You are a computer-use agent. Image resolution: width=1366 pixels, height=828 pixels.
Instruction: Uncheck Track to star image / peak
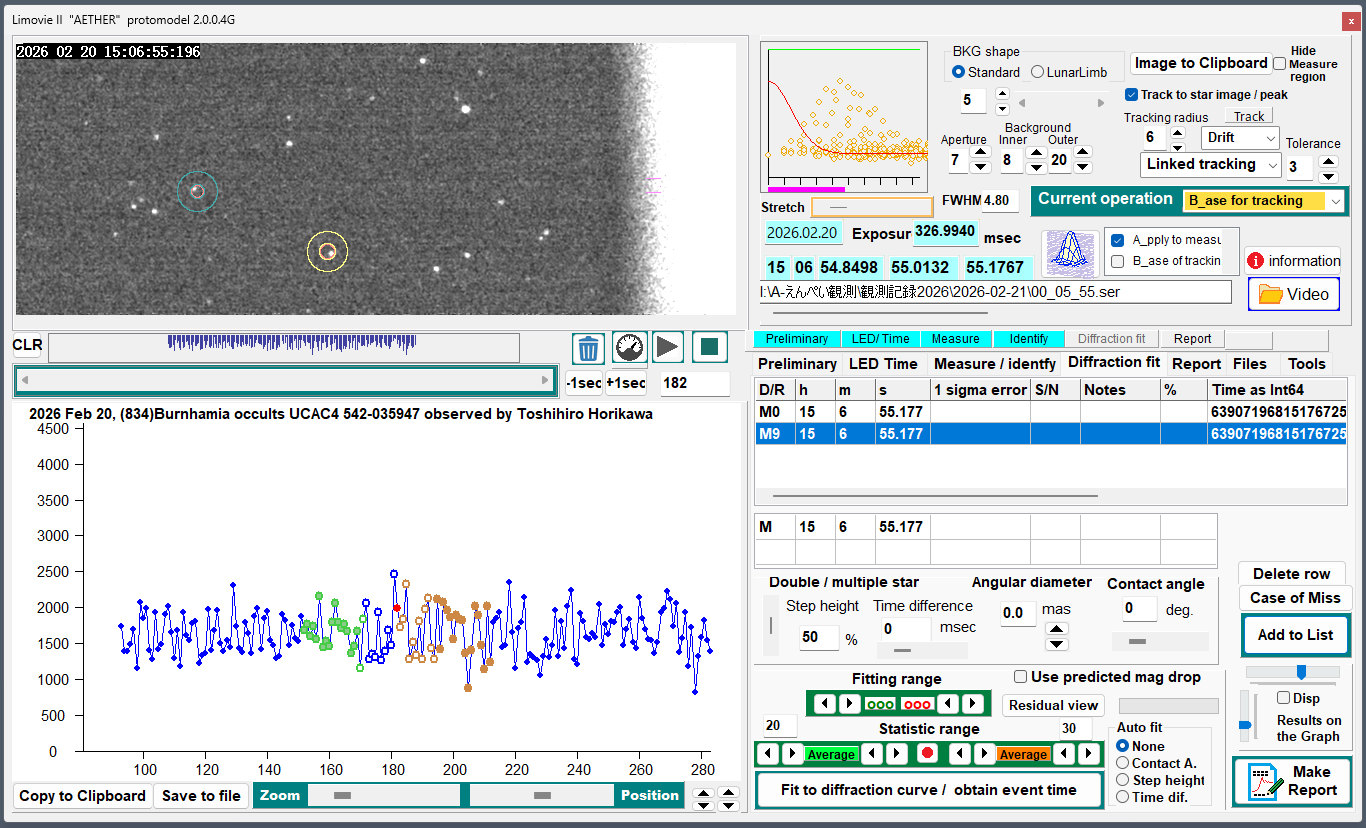click(x=1131, y=95)
